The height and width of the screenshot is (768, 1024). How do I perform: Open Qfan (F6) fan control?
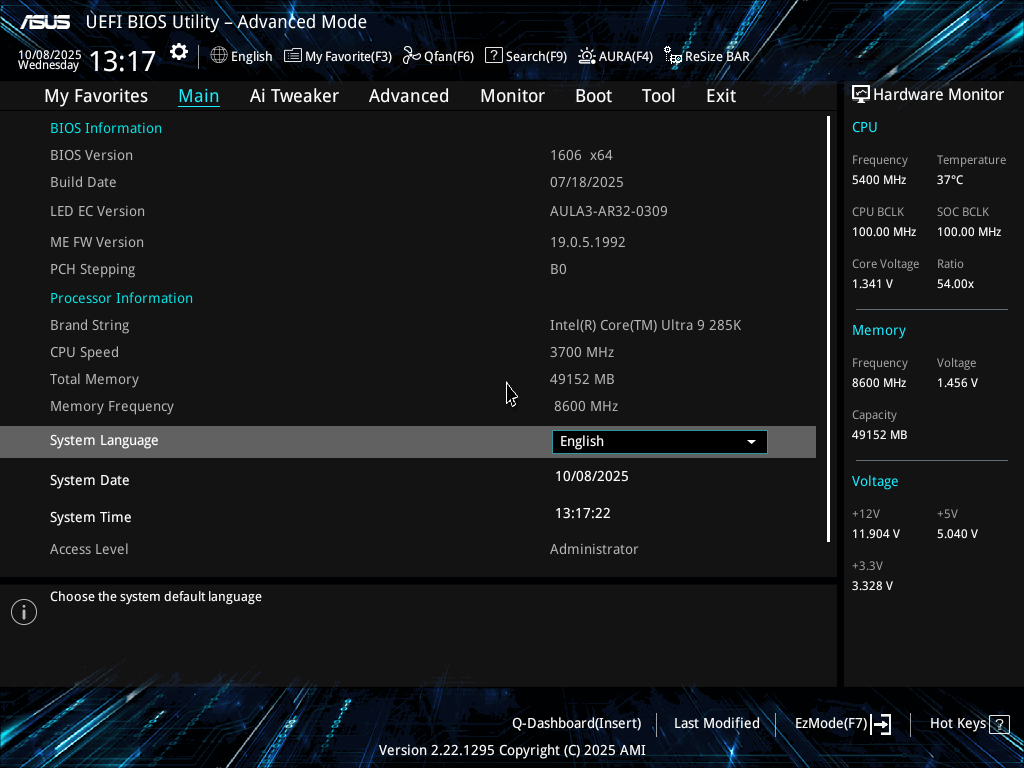[411, 56]
